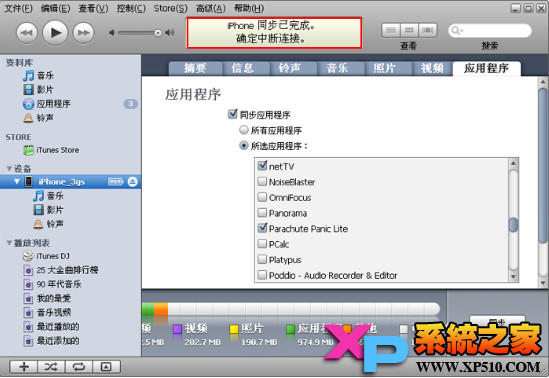549x378 pixels.
Task: Switch to the 铃声 tab
Action: coord(293,68)
